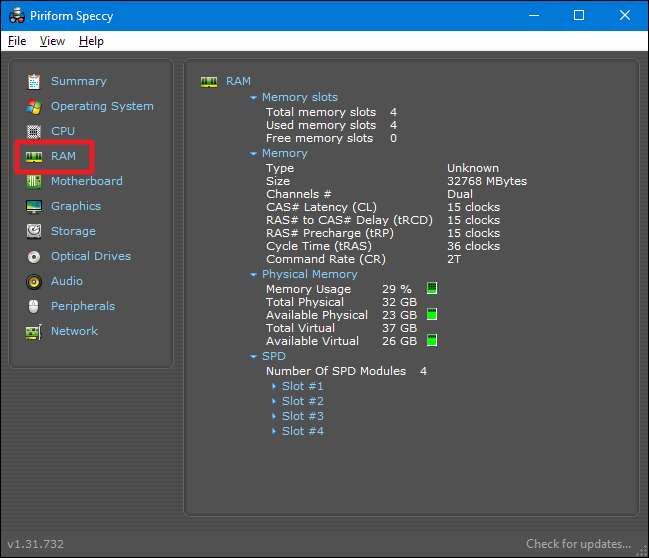Expand Slot #3 details
The height and width of the screenshot is (558, 649).
(301, 416)
